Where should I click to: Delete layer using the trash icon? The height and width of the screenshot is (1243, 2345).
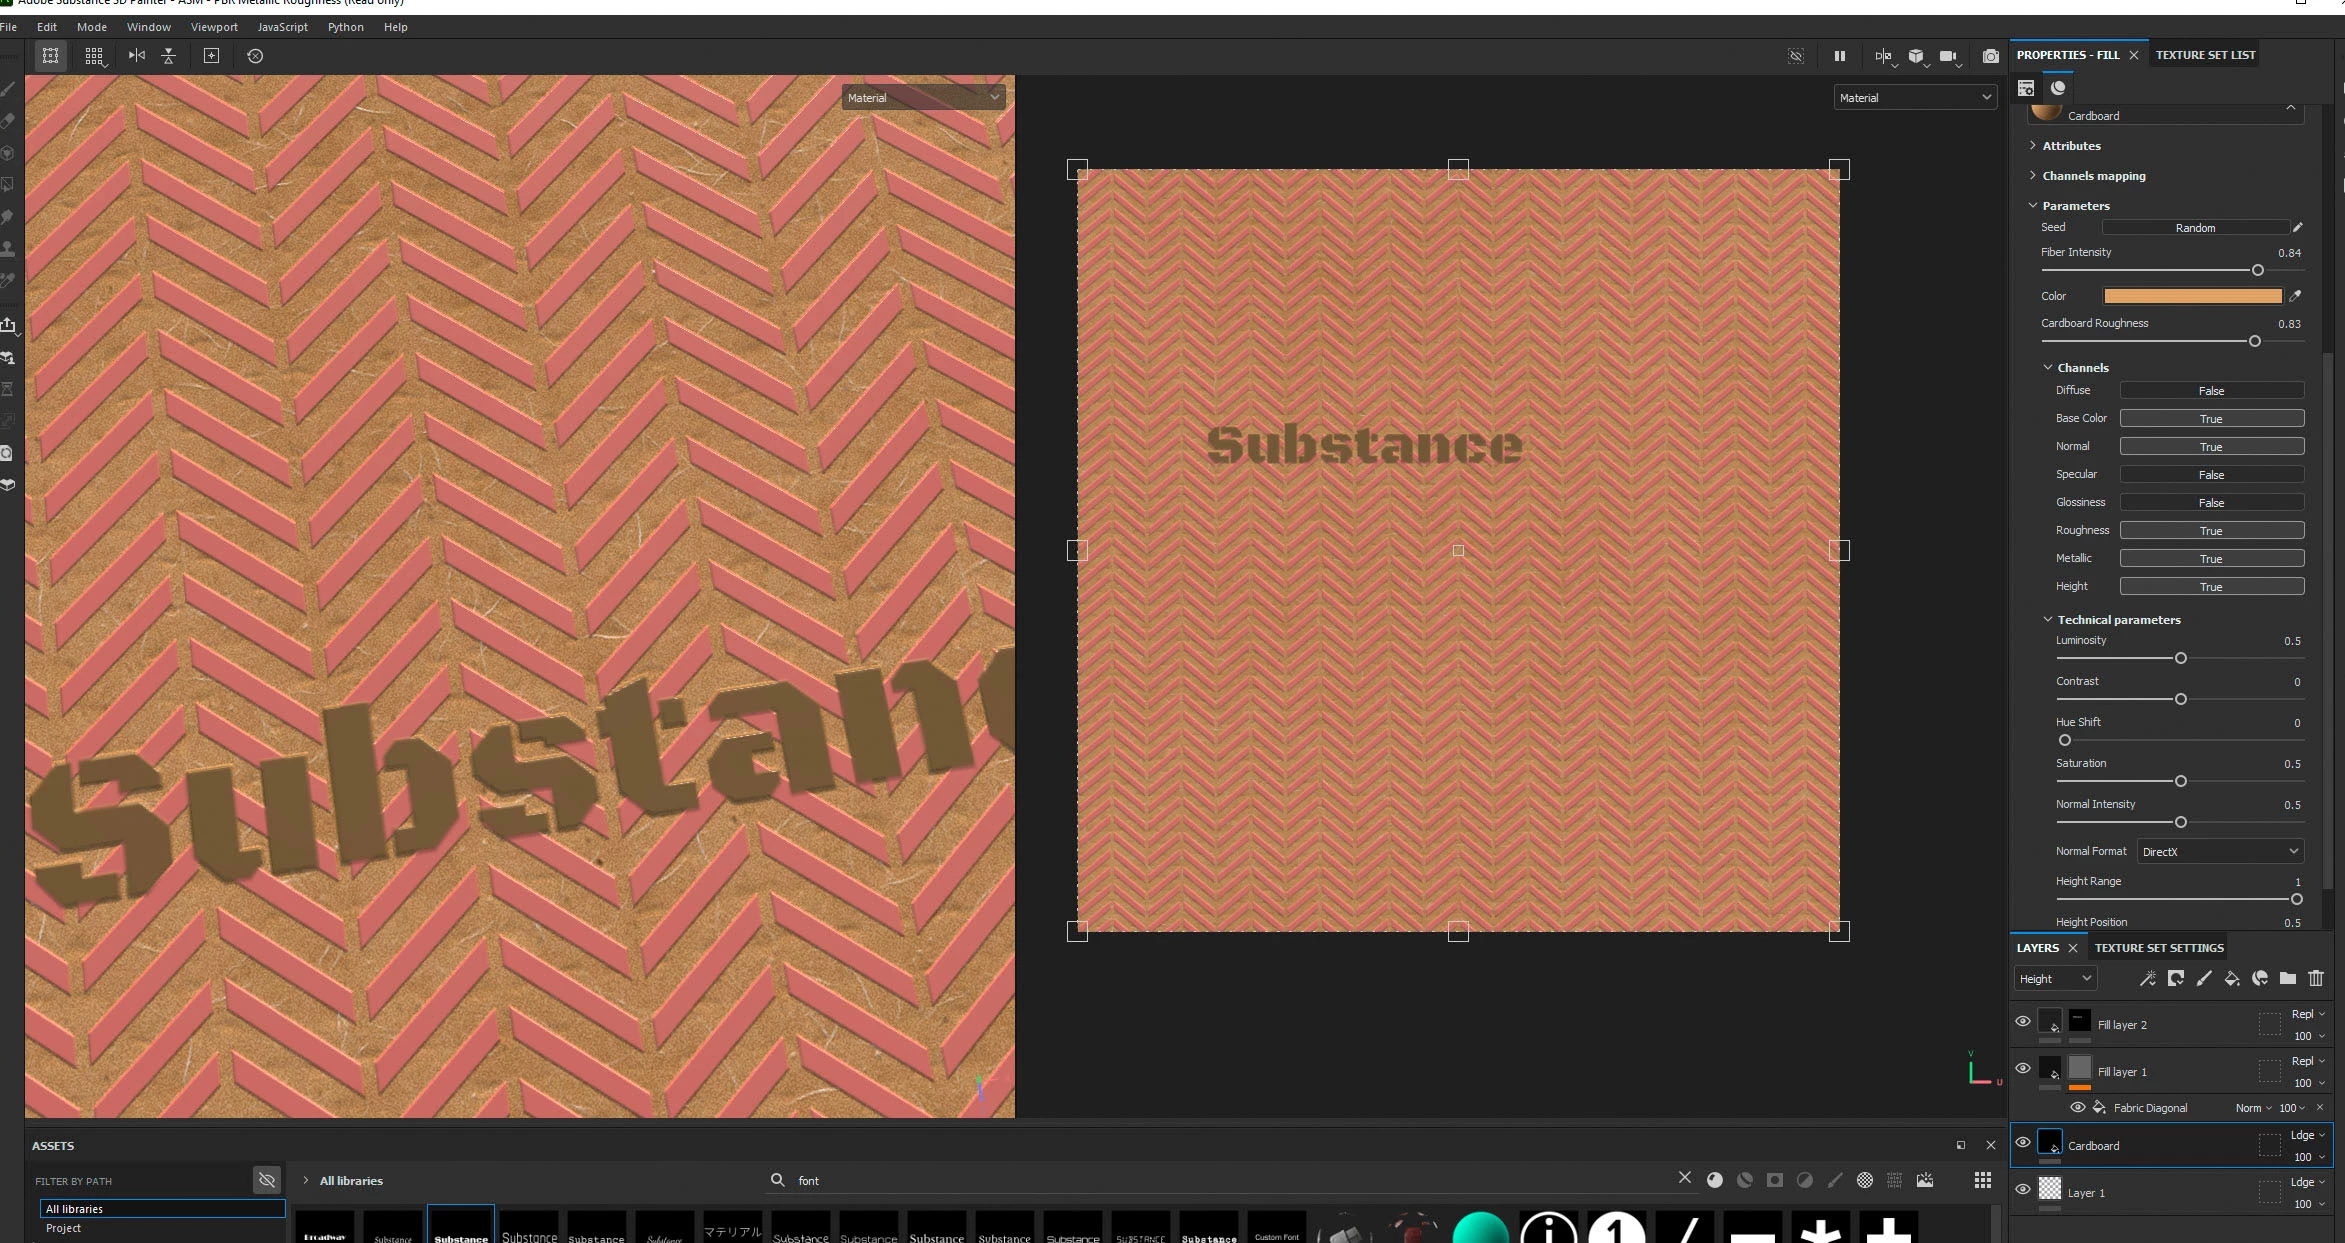click(x=2316, y=978)
